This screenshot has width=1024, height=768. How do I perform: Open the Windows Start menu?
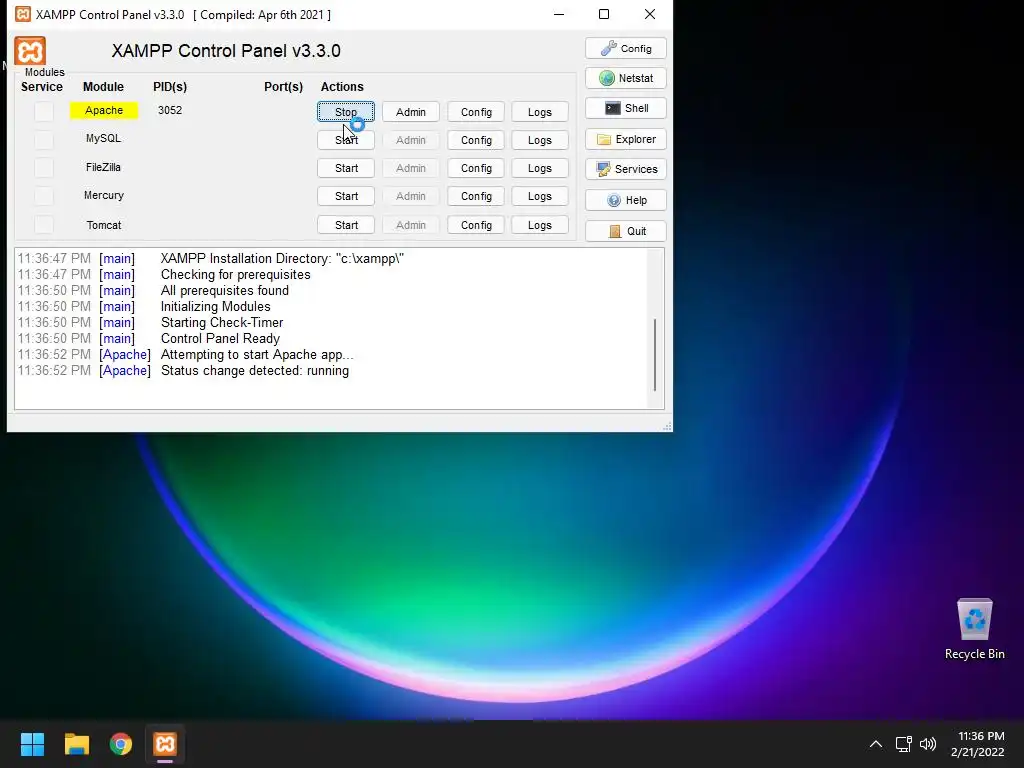[32, 744]
